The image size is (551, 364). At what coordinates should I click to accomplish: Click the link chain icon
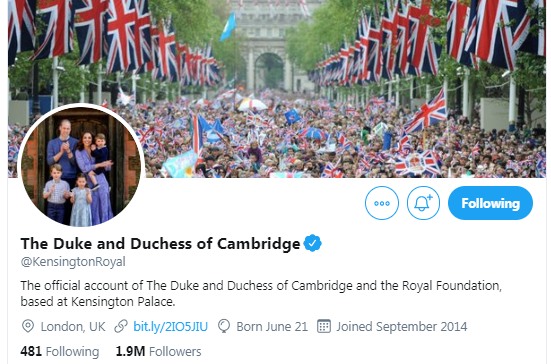point(121,326)
